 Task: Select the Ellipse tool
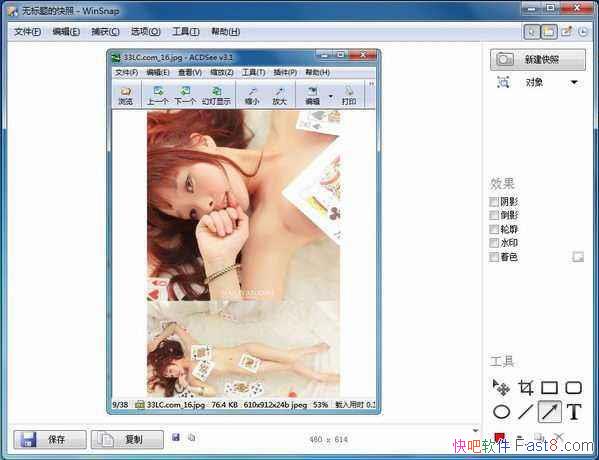tap(501, 412)
